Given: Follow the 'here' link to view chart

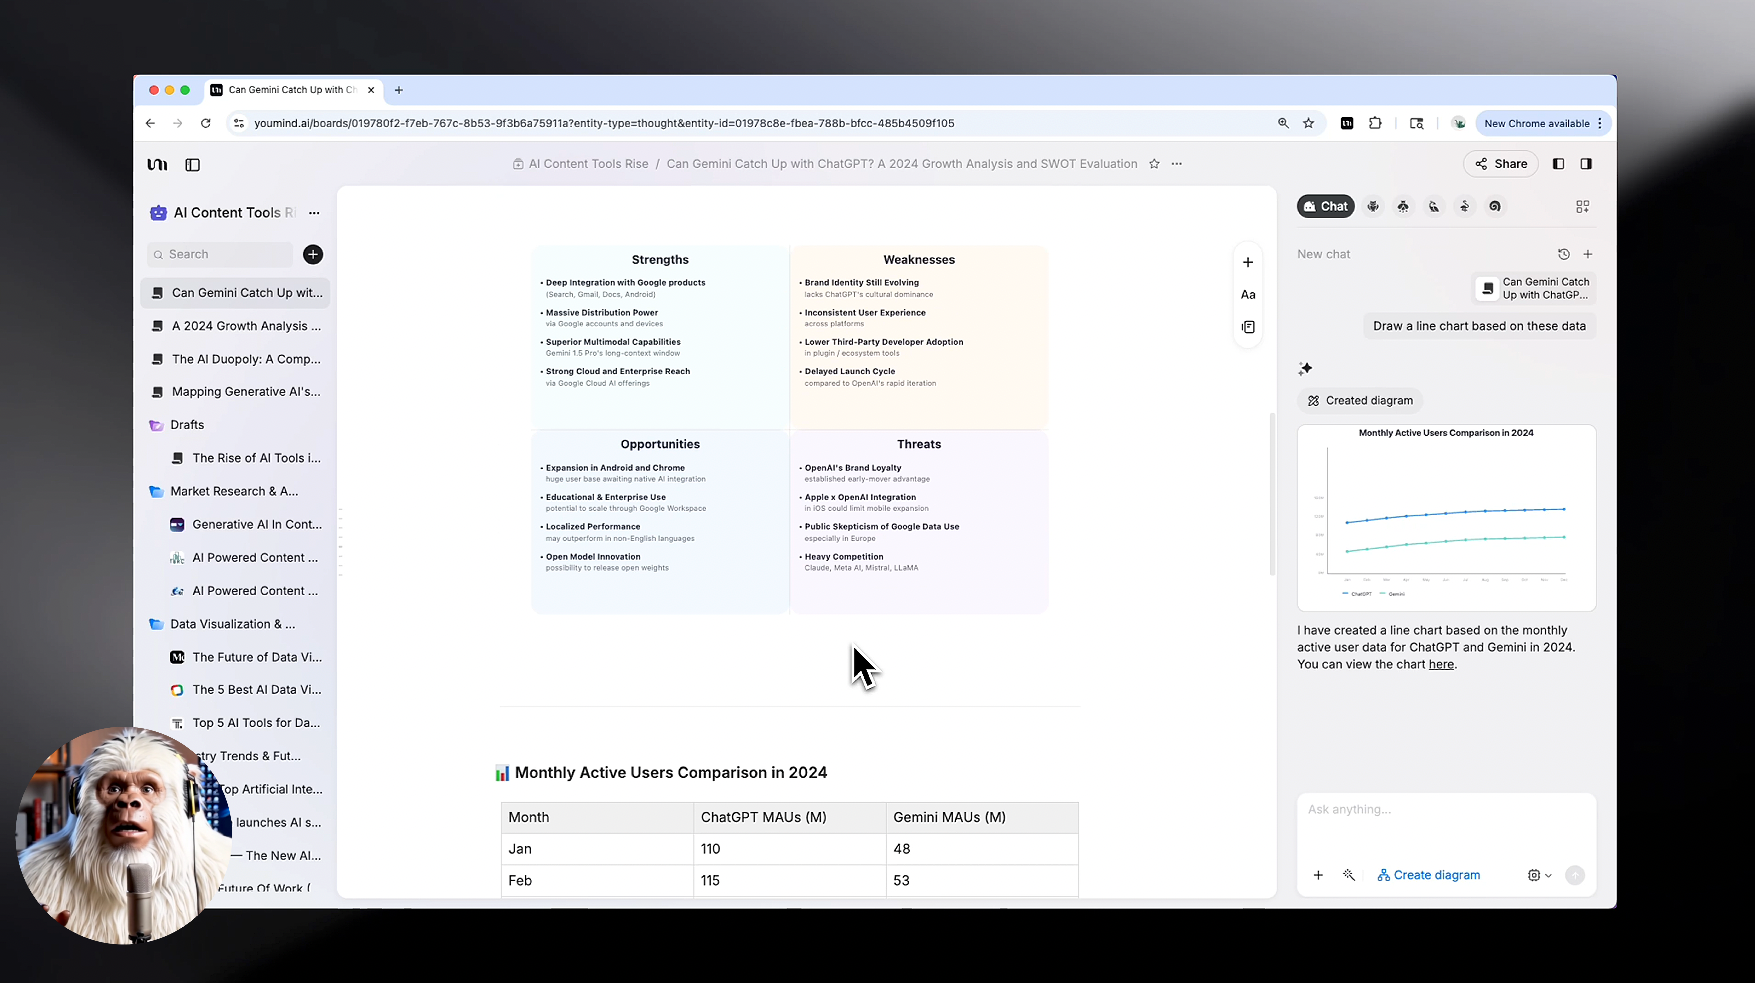Looking at the screenshot, I should [x=1441, y=664].
